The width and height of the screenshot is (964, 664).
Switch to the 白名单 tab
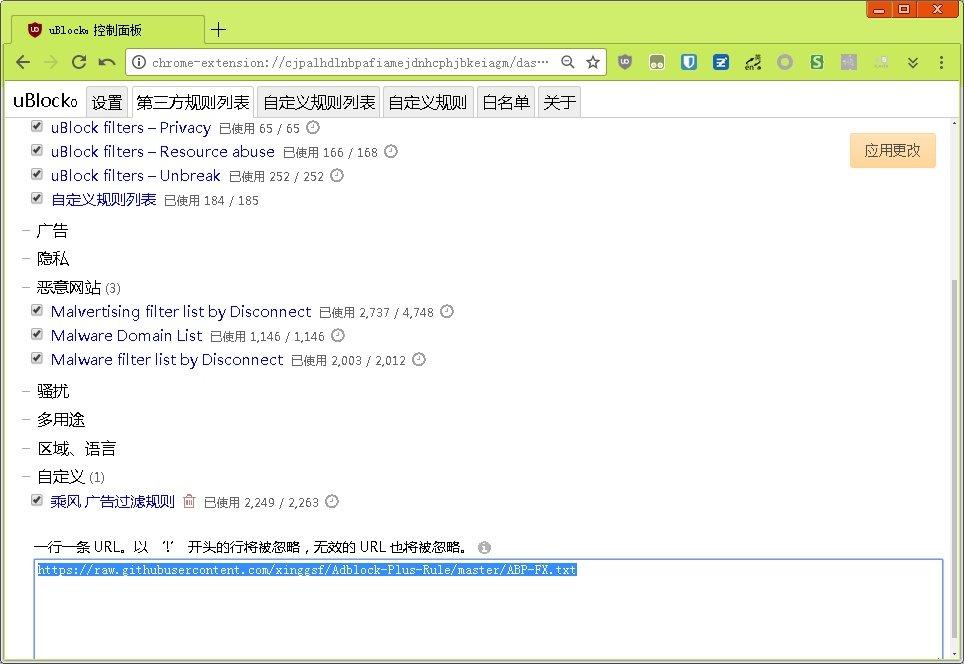[505, 102]
